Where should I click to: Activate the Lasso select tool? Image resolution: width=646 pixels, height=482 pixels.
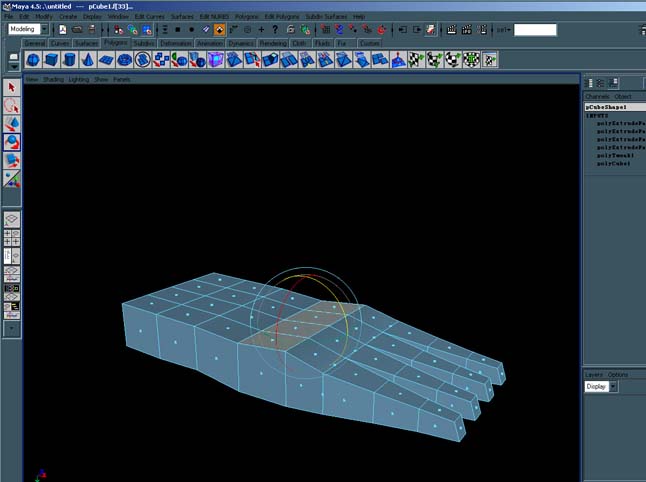click(12, 105)
